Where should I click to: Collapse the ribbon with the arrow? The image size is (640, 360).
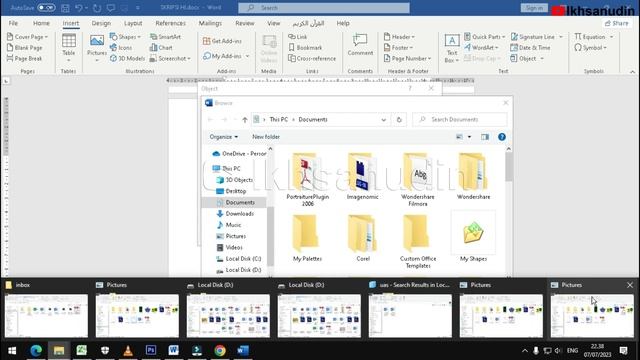click(632, 72)
